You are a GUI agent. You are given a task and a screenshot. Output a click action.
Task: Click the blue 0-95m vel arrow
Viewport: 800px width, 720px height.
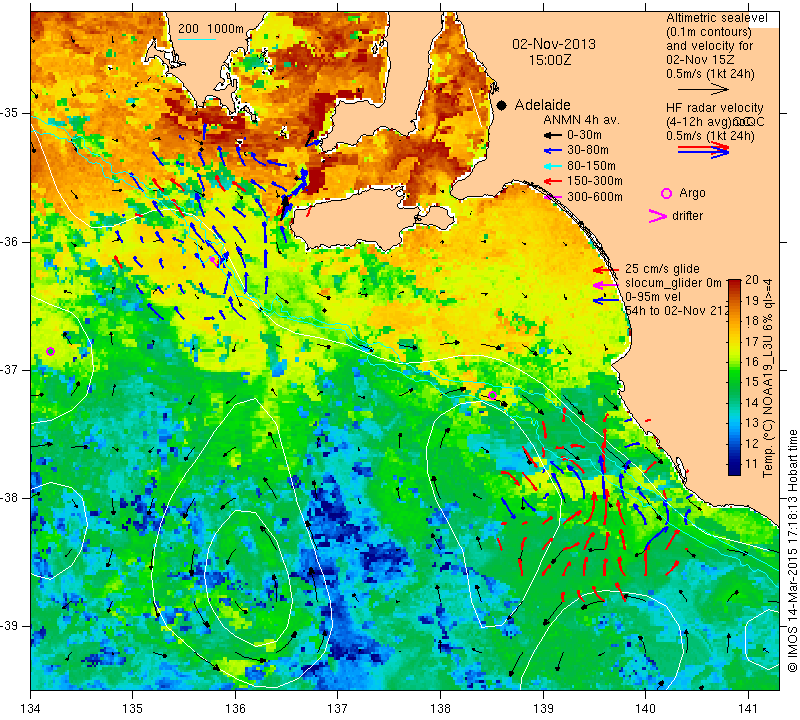[x=606, y=300]
